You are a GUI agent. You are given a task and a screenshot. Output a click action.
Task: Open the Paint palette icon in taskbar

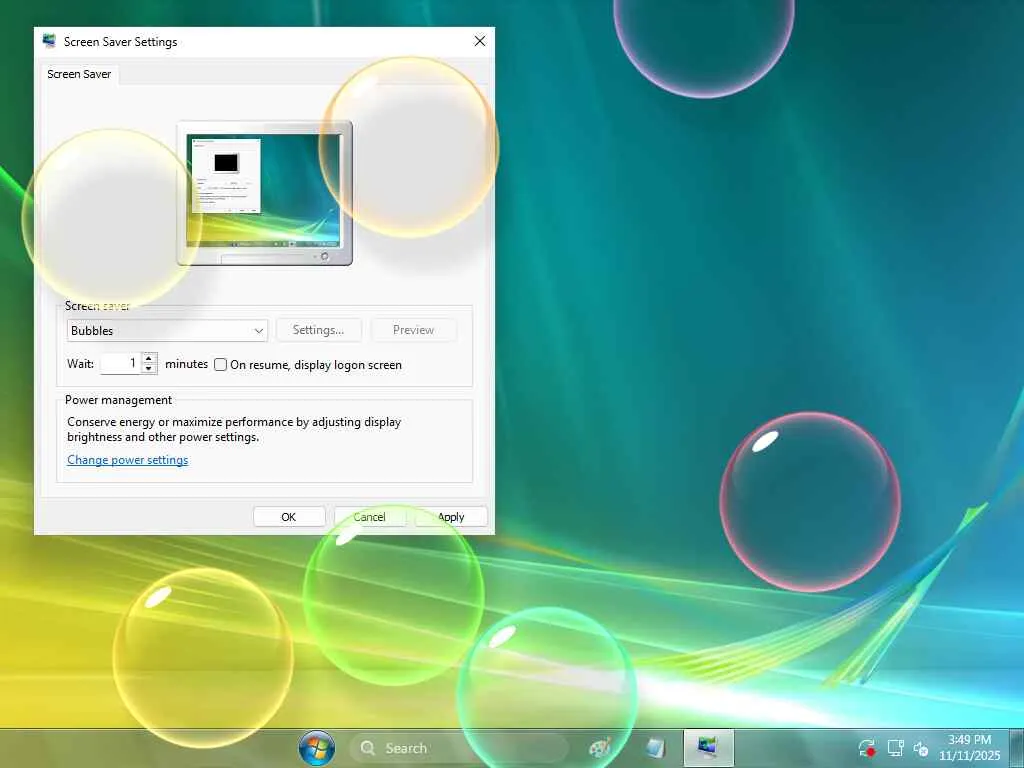pyautogui.click(x=600, y=748)
